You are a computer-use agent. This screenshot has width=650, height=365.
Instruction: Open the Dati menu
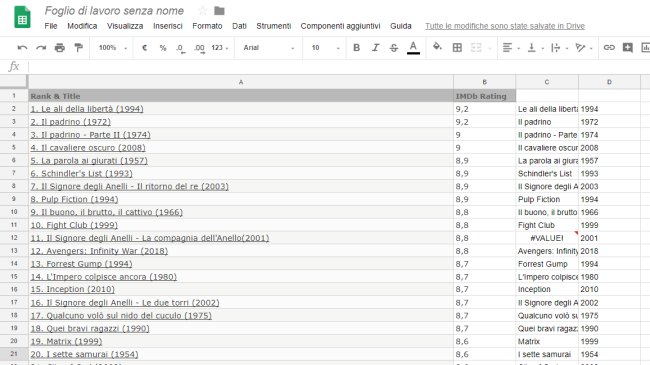pyautogui.click(x=239, y=26)
